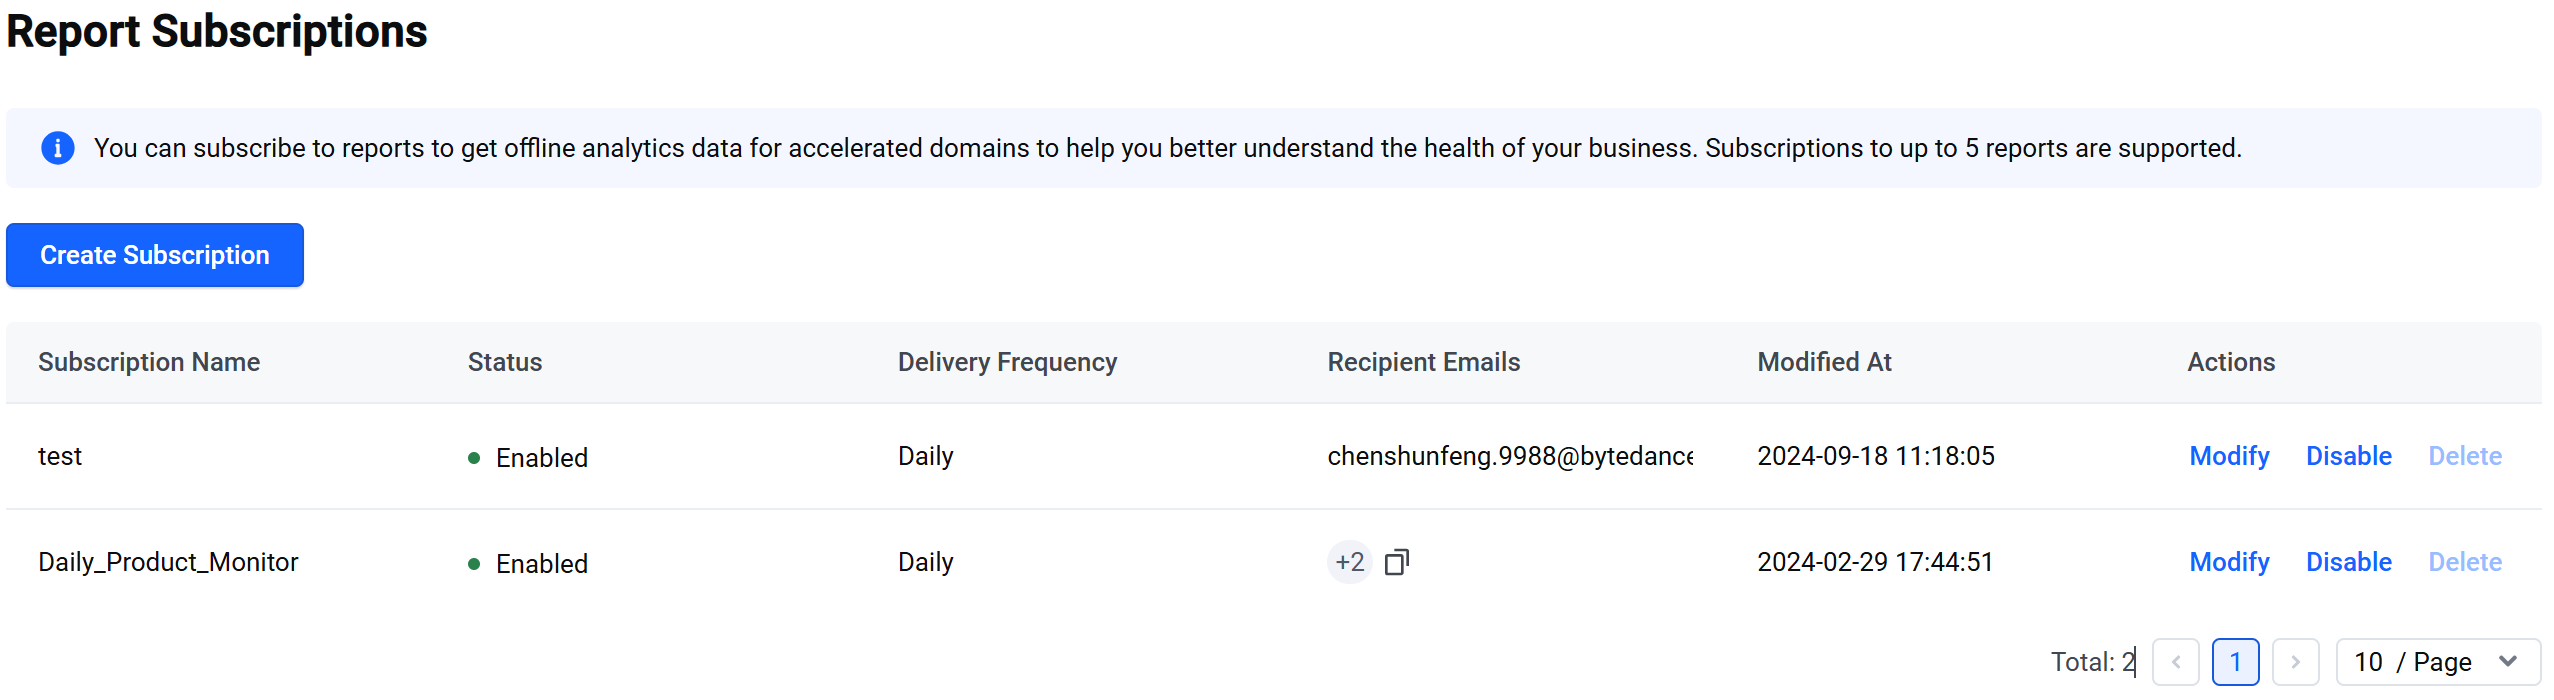
Task: Expand the 10 / Page dropdown
Action: point(2438,662)
